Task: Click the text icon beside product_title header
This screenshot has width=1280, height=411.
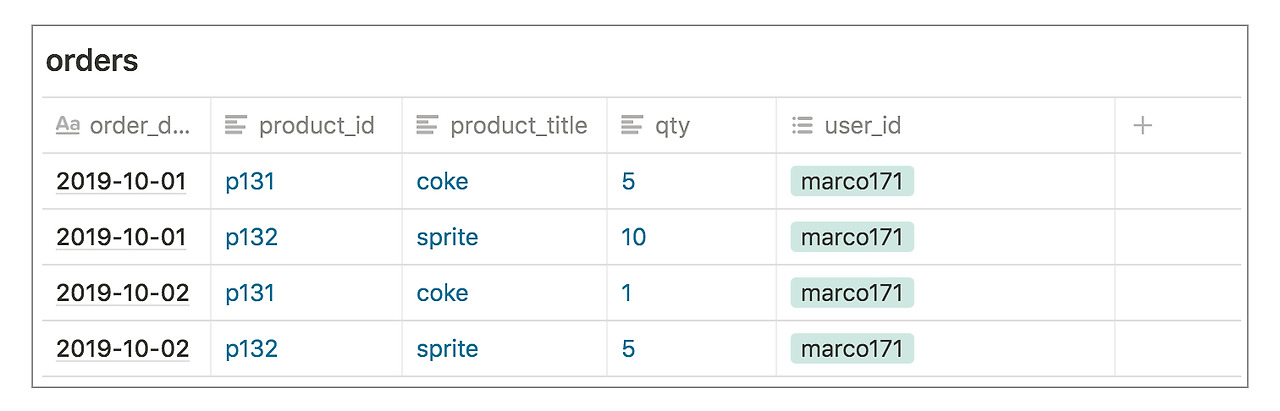Action: tap(427, 126)
